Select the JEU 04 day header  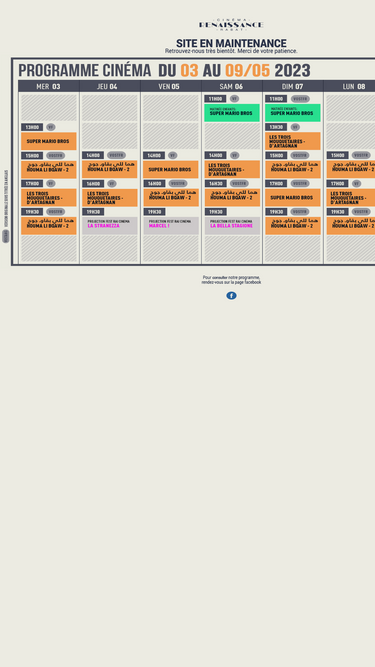click(x=110, y=86)
